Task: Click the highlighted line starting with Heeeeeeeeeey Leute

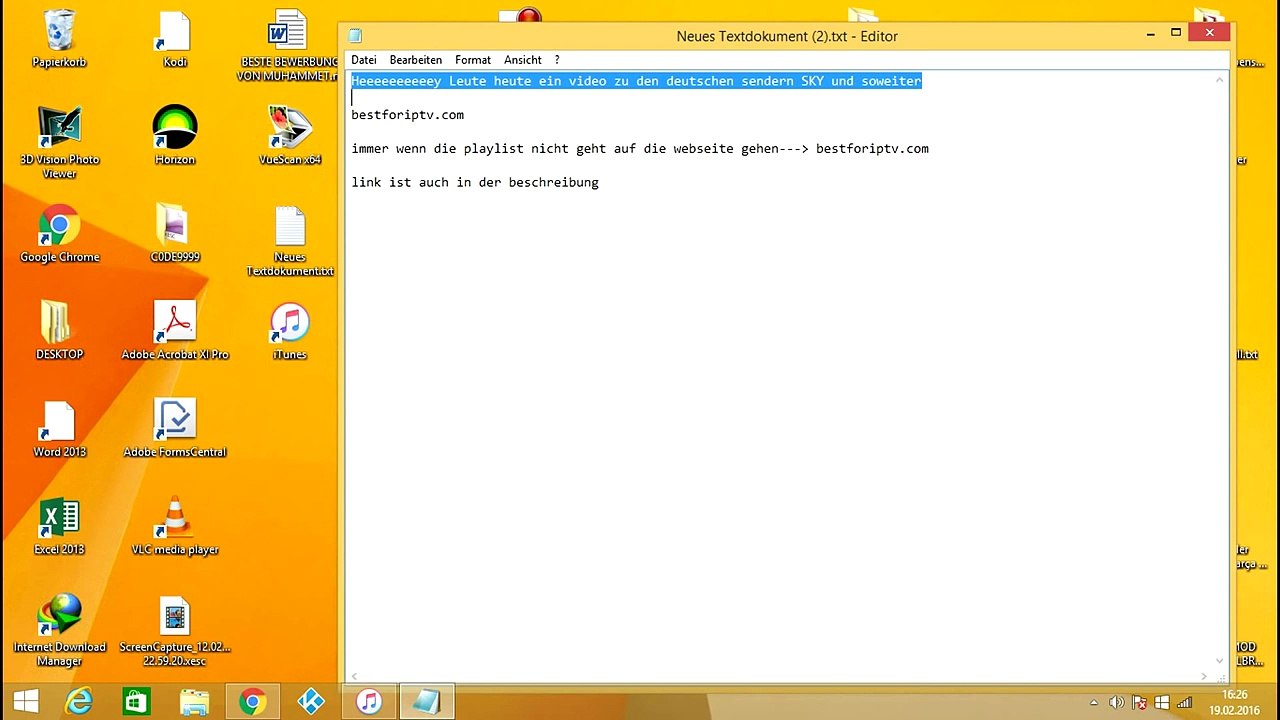Action: (x=636, y=81)
